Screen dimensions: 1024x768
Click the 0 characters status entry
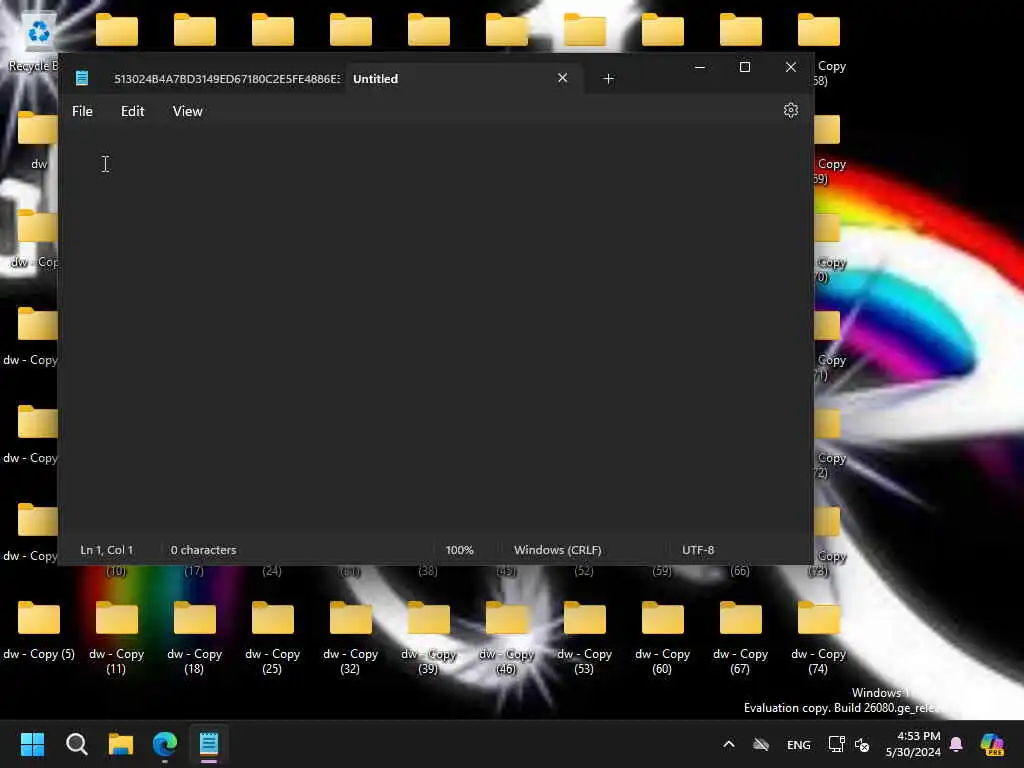(x=204, y=550)
